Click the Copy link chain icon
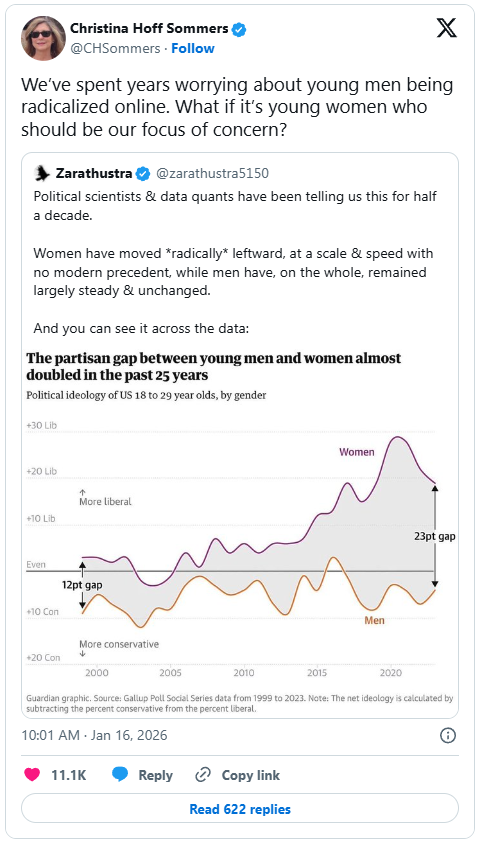This screenshot has width=481, height=844. [x=203, y=775]
